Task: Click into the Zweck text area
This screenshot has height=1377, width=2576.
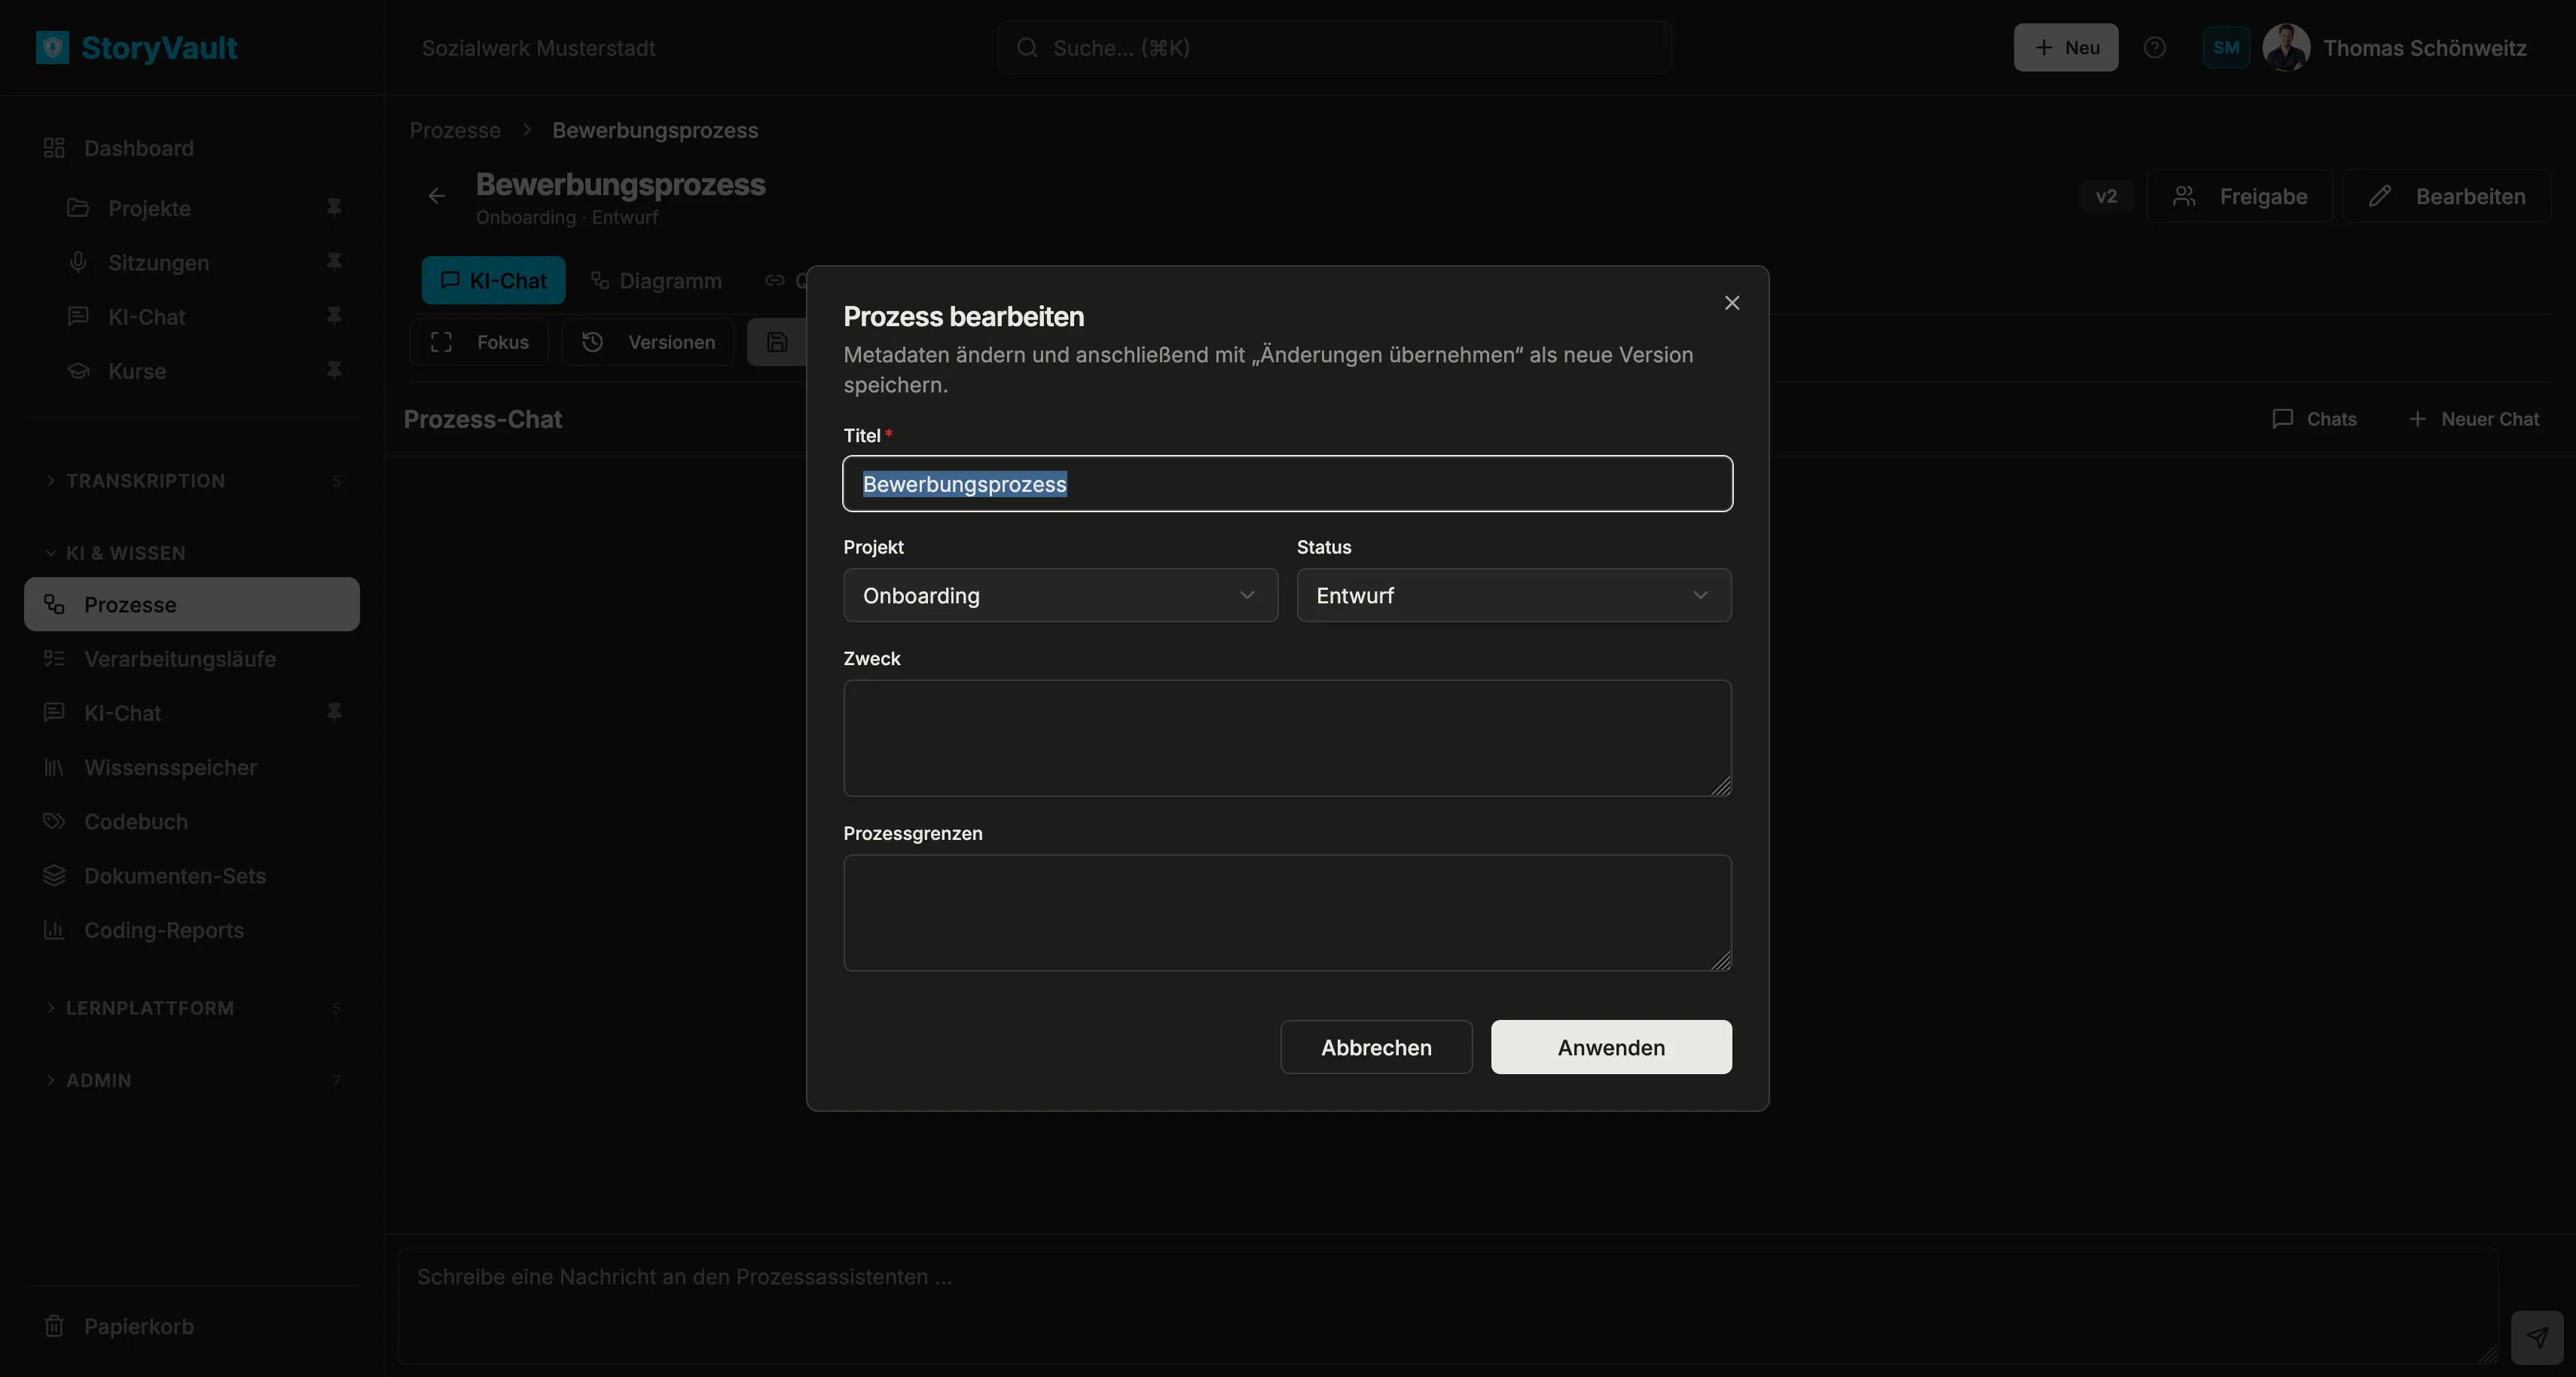Action: coord(1287,738)
